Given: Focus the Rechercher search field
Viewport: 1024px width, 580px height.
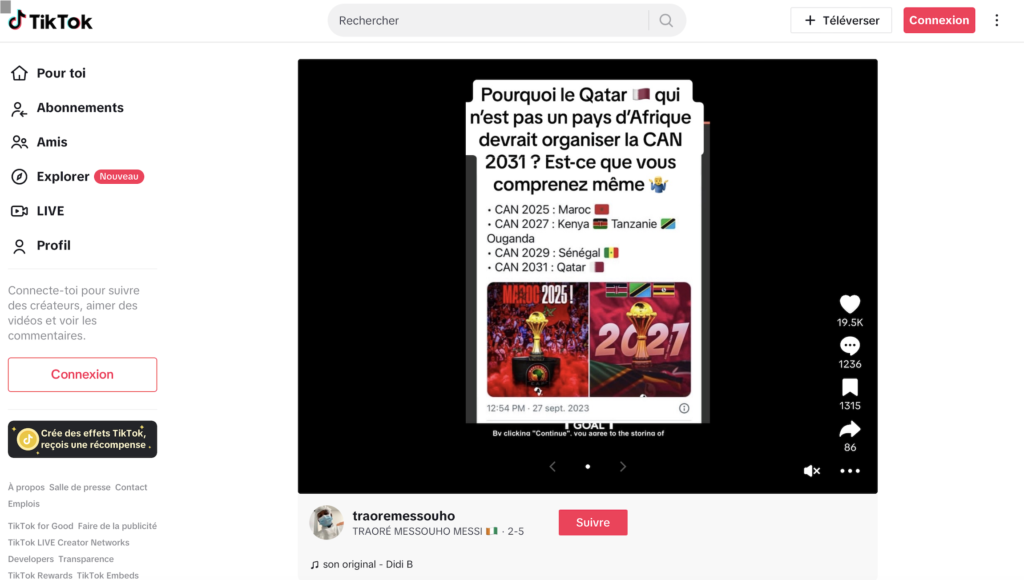Looking at the screenshot, I should (490, 20).
